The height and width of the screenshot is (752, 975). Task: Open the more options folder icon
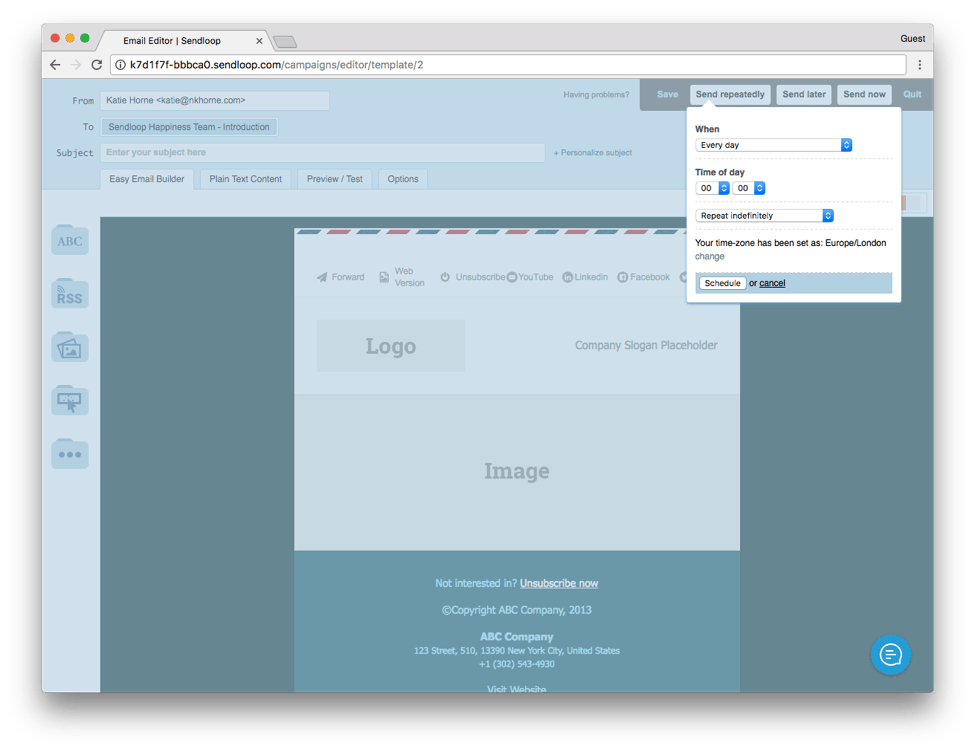tap(70, 454)
